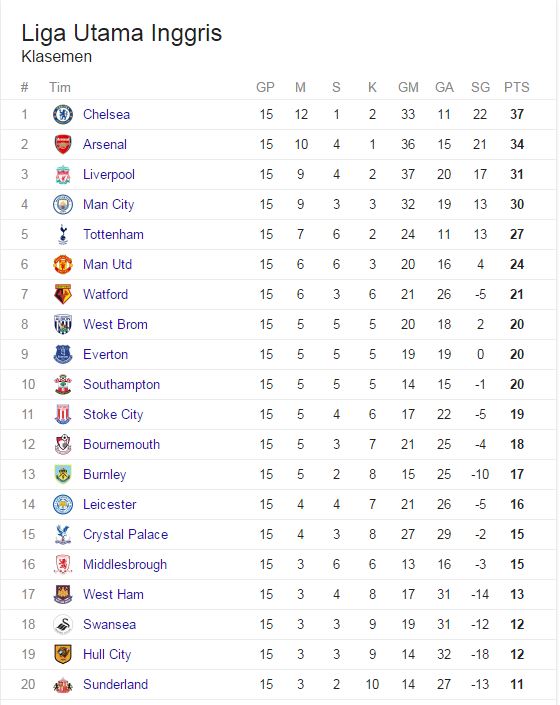Click the Liverpool club crest icon
This screenshot has height=705, width=560.
63,174
